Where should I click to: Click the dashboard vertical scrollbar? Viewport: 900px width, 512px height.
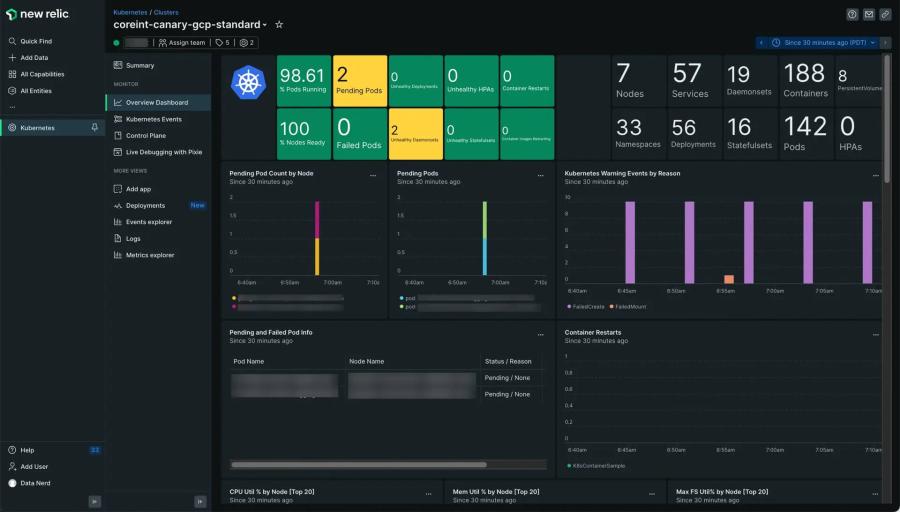[x=887, y=119]
